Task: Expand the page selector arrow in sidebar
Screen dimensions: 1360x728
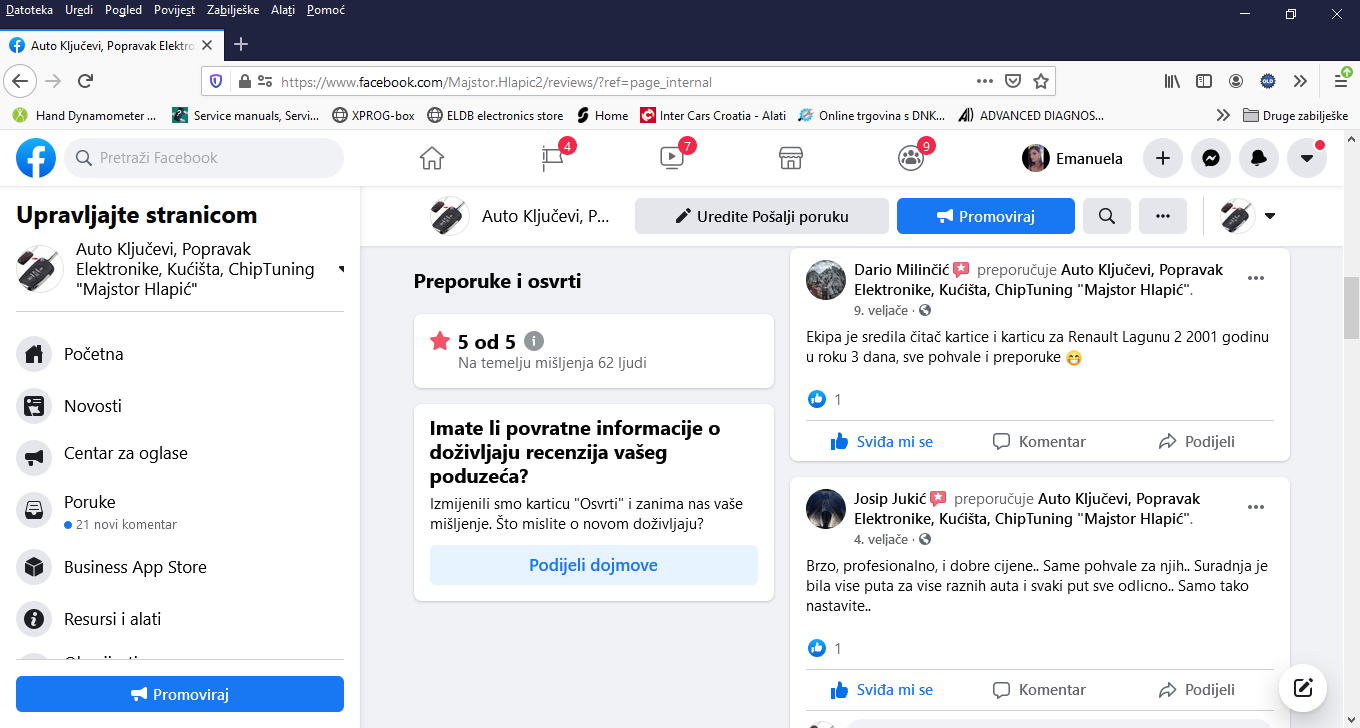Action: coord(341,269)
